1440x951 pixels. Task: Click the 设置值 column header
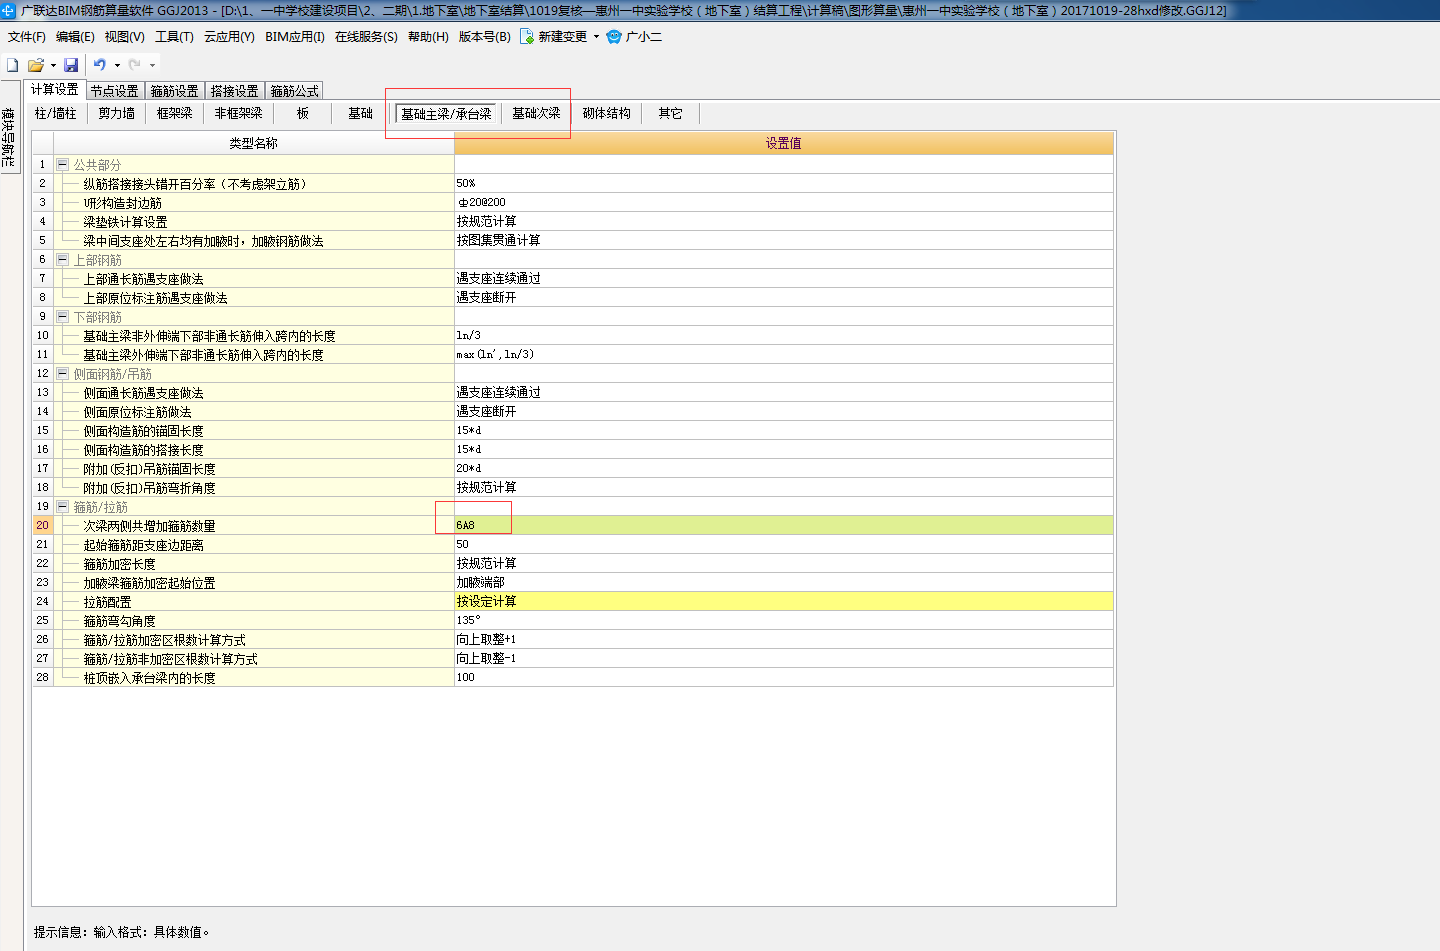coord(783,143)
